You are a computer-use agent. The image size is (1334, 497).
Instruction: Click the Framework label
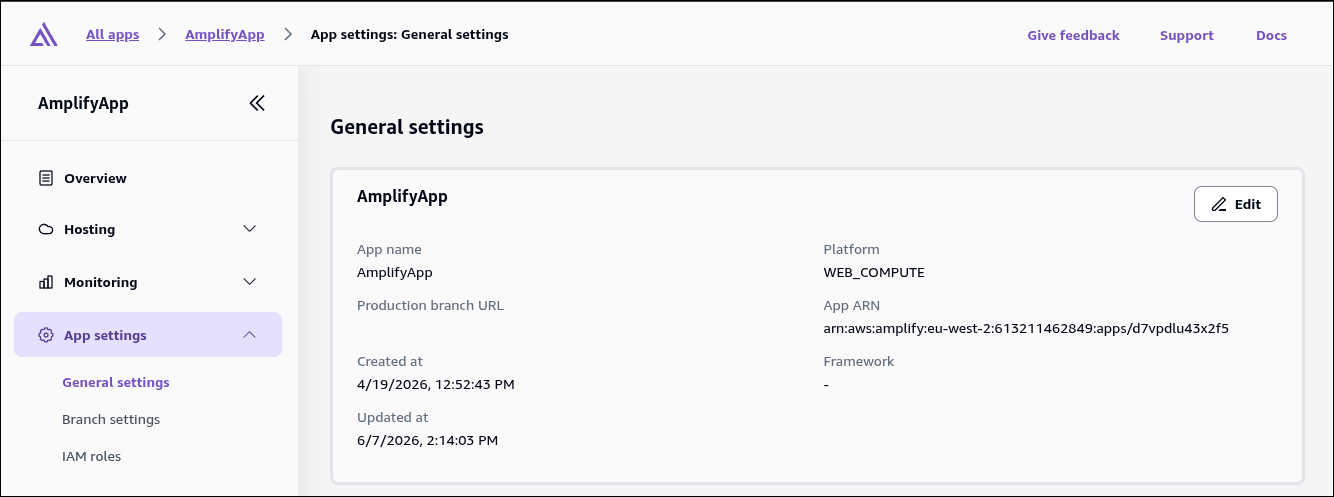tap(859, 361)
